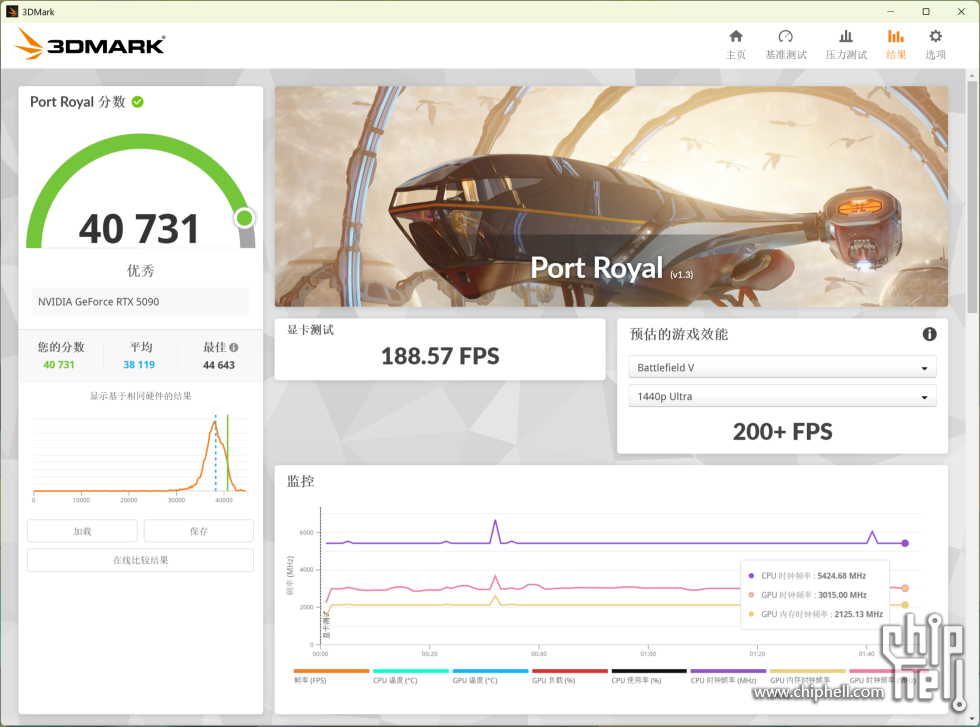Image resolution: width=980 pixels, height=727 pixels.
Task: Click the score distribution histogram peak
Action: pos(214,423)
